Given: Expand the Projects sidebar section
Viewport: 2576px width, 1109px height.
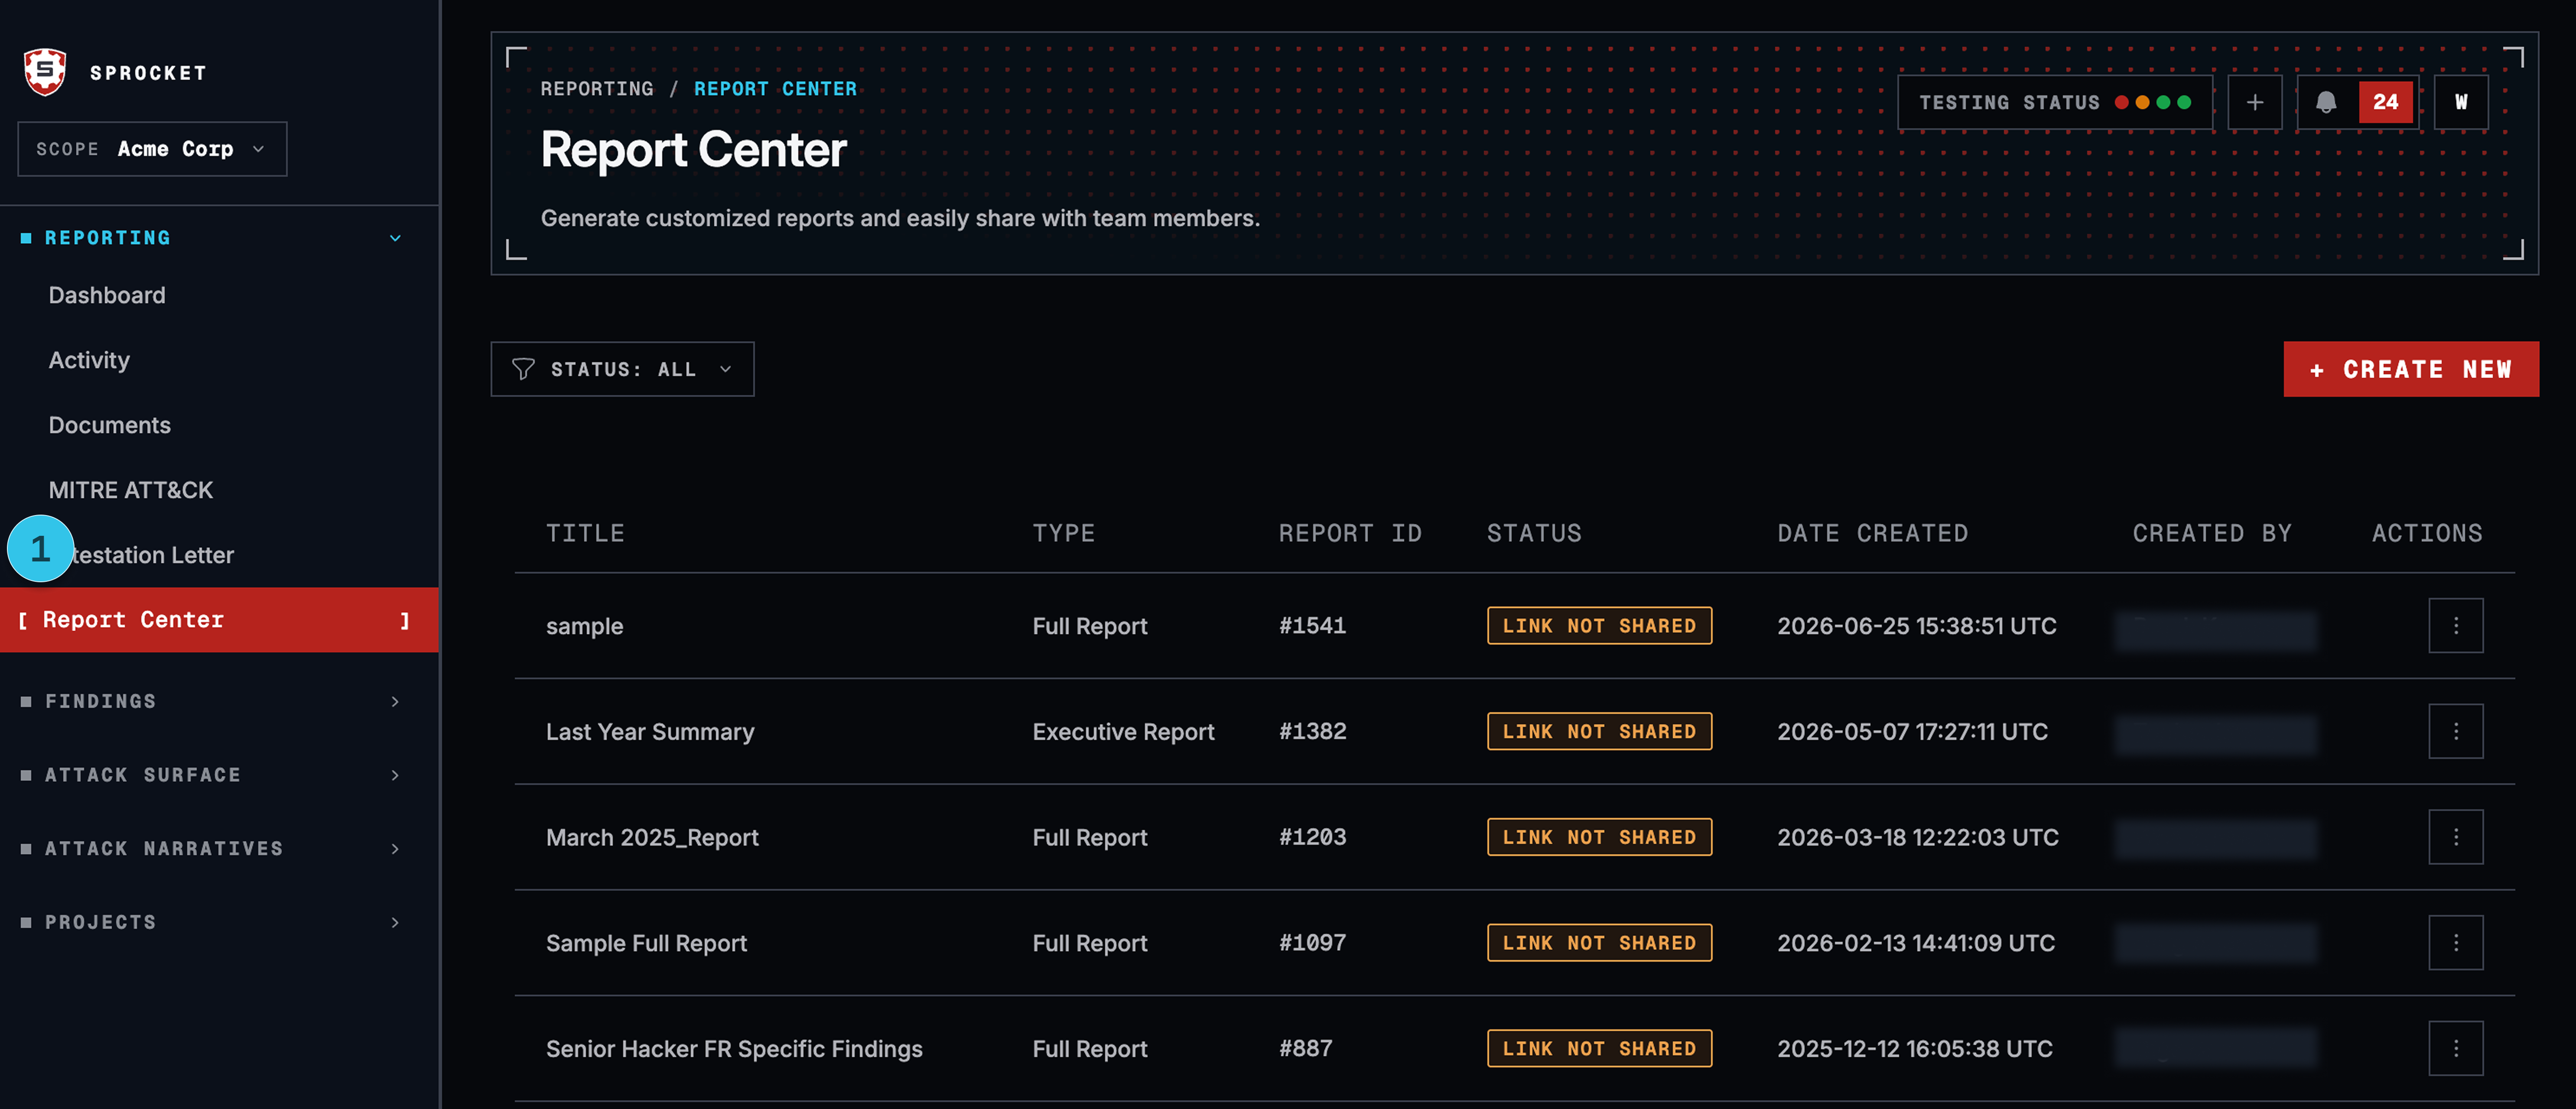Looking at the screenshot, I should (x=219, y=922).
